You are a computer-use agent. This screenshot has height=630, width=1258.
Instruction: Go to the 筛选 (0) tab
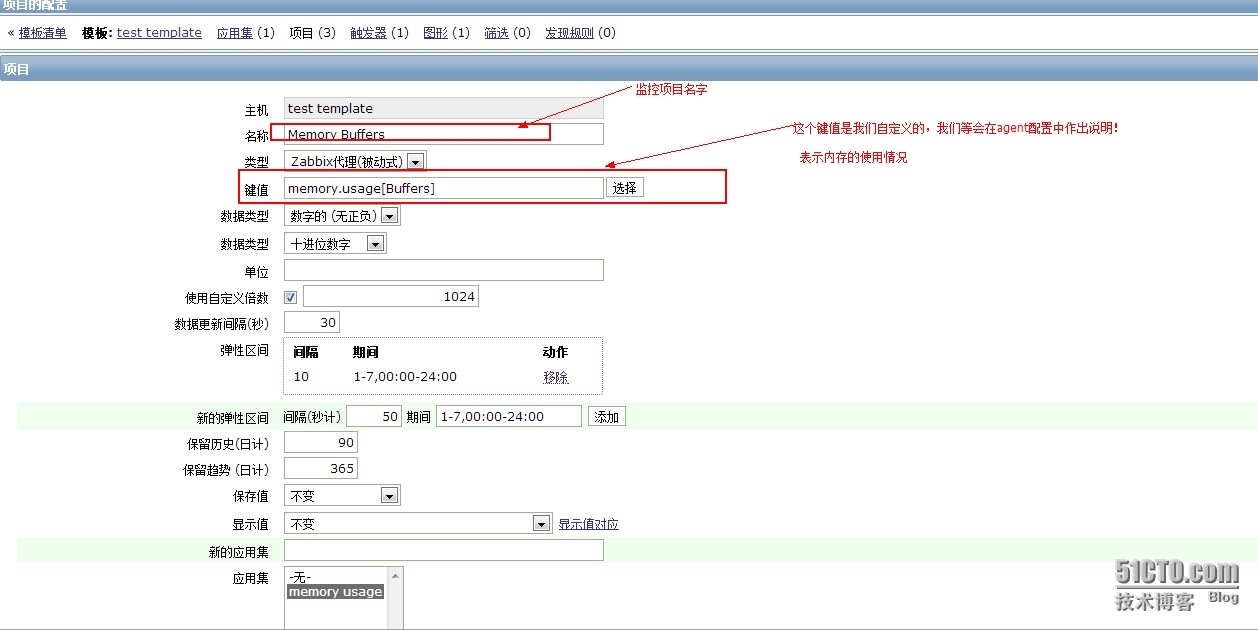(x=508, y=33)
